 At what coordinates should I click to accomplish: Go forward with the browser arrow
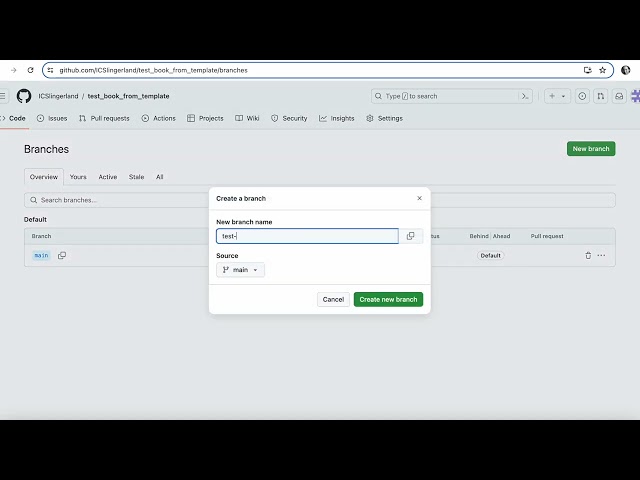[x=13, y=70]
